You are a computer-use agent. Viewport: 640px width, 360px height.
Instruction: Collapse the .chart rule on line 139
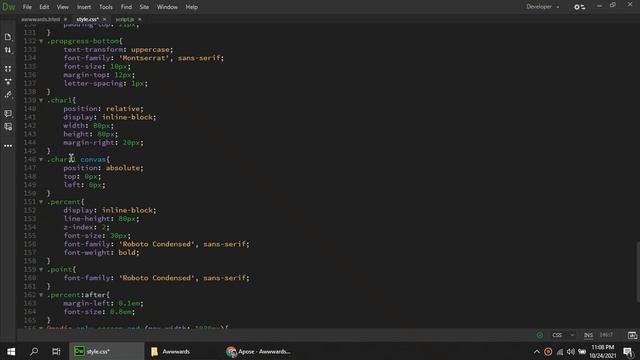[41, 100]
